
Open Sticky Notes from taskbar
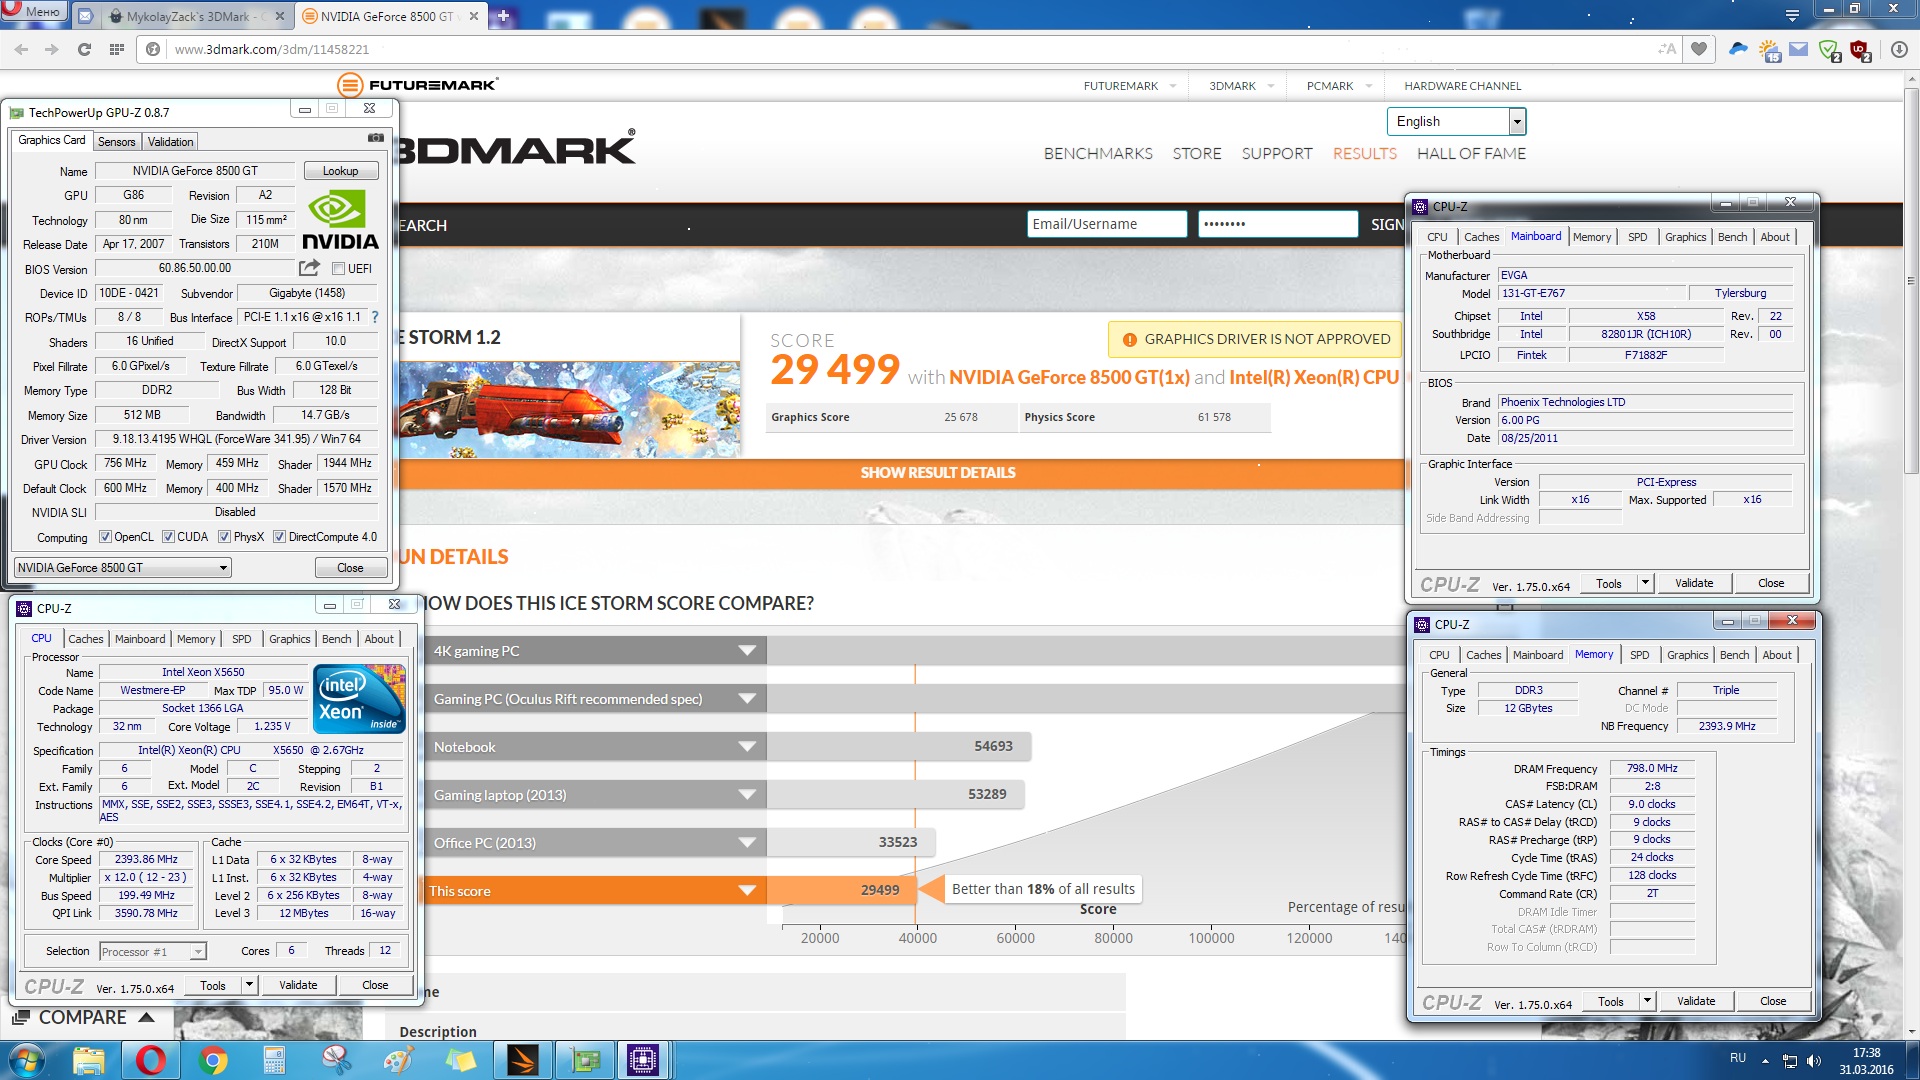460,1060
